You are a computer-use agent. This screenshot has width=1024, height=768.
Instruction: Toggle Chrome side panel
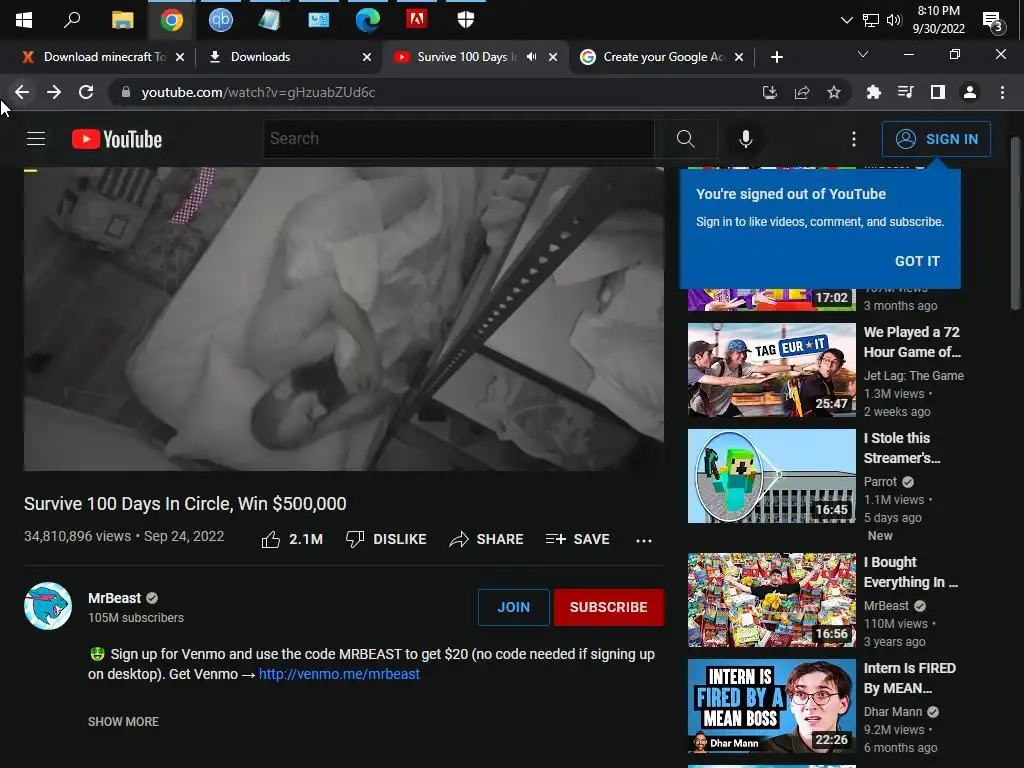click(x=938, y=92)
